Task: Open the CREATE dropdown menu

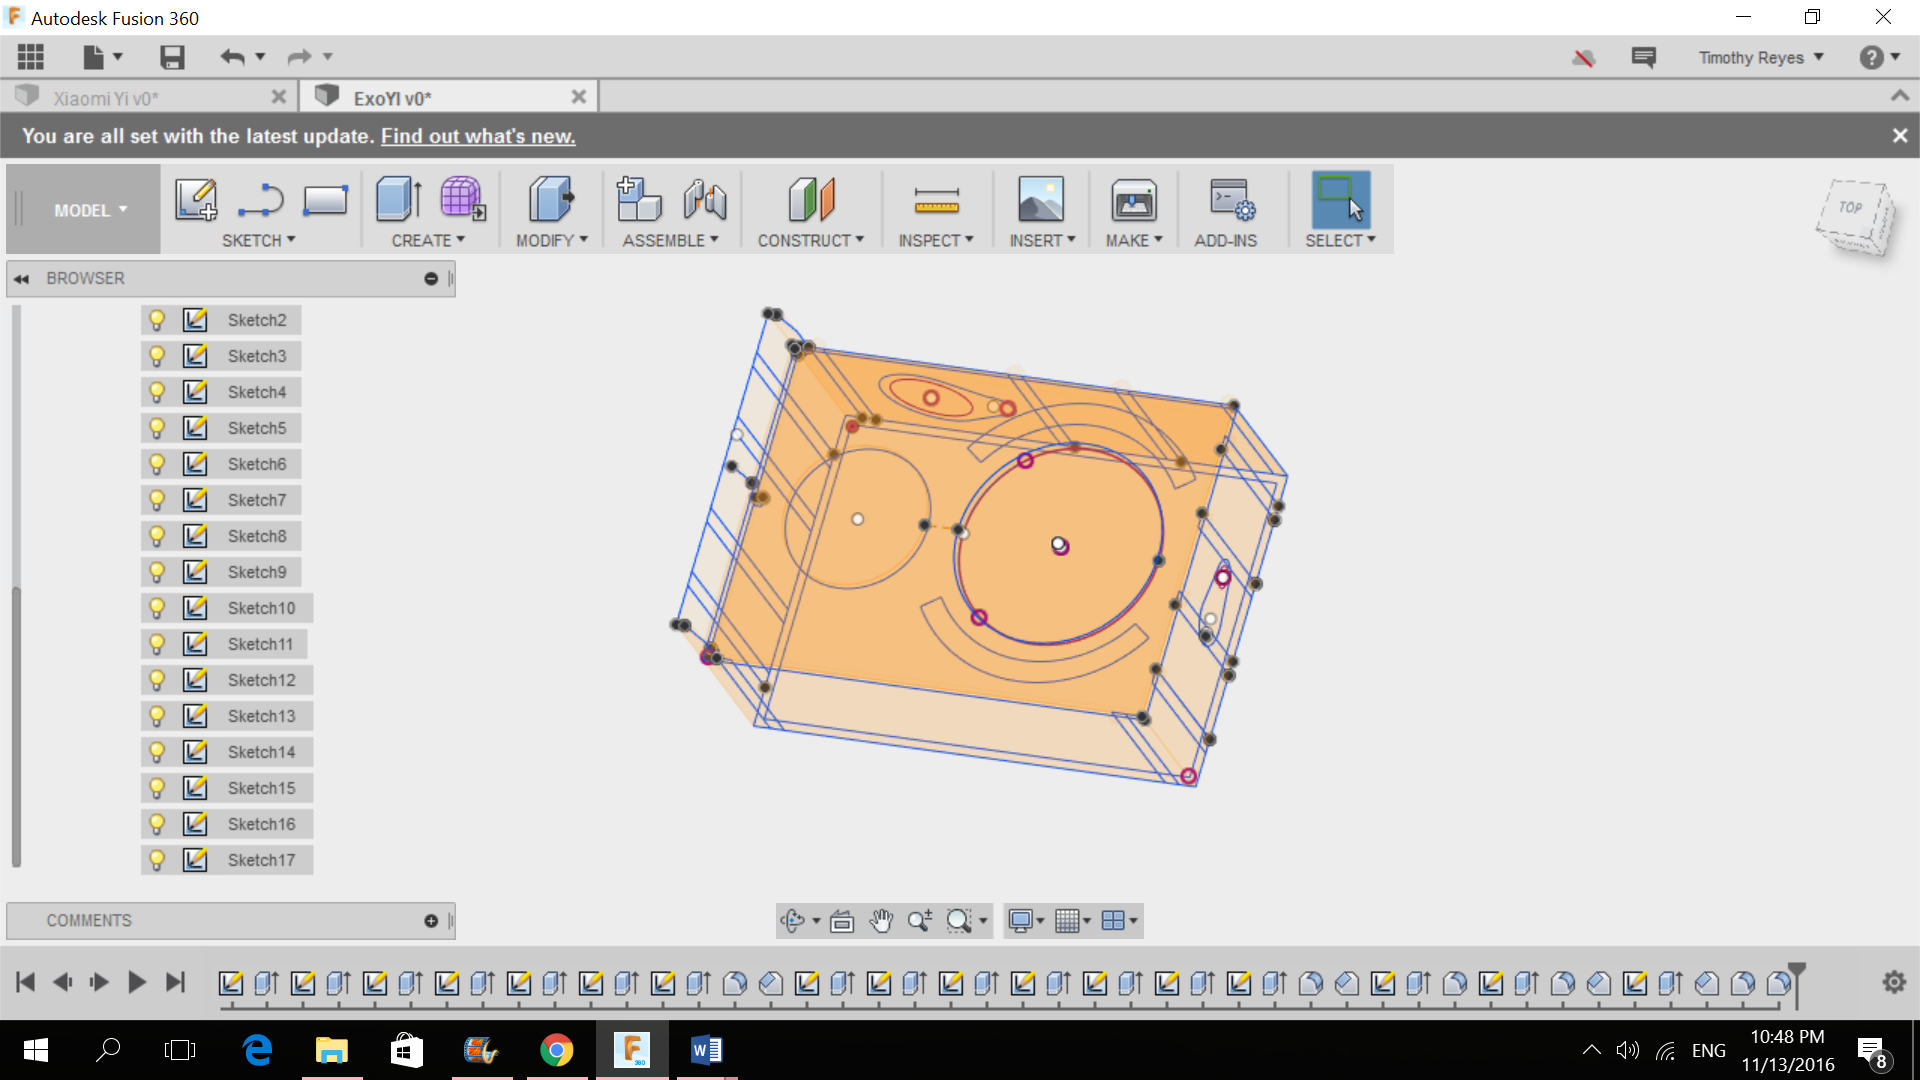Action: (x=428, y=239)
